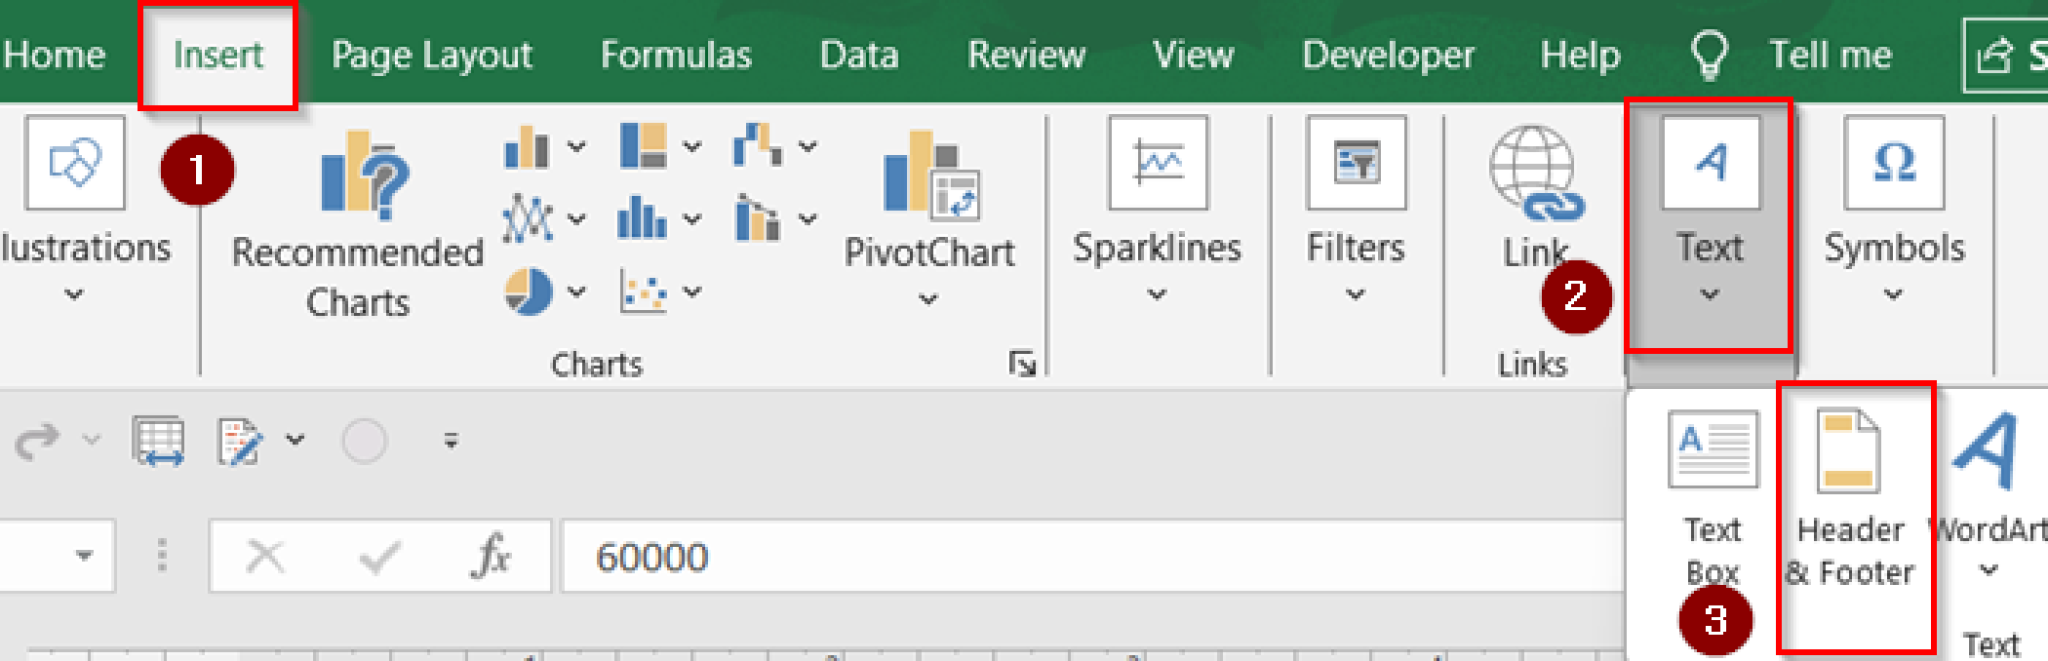Insert a pie or doughnut chart
The width and height of the screenshot is (2048, 661).
pyautogui.click(x=528, y=292)
